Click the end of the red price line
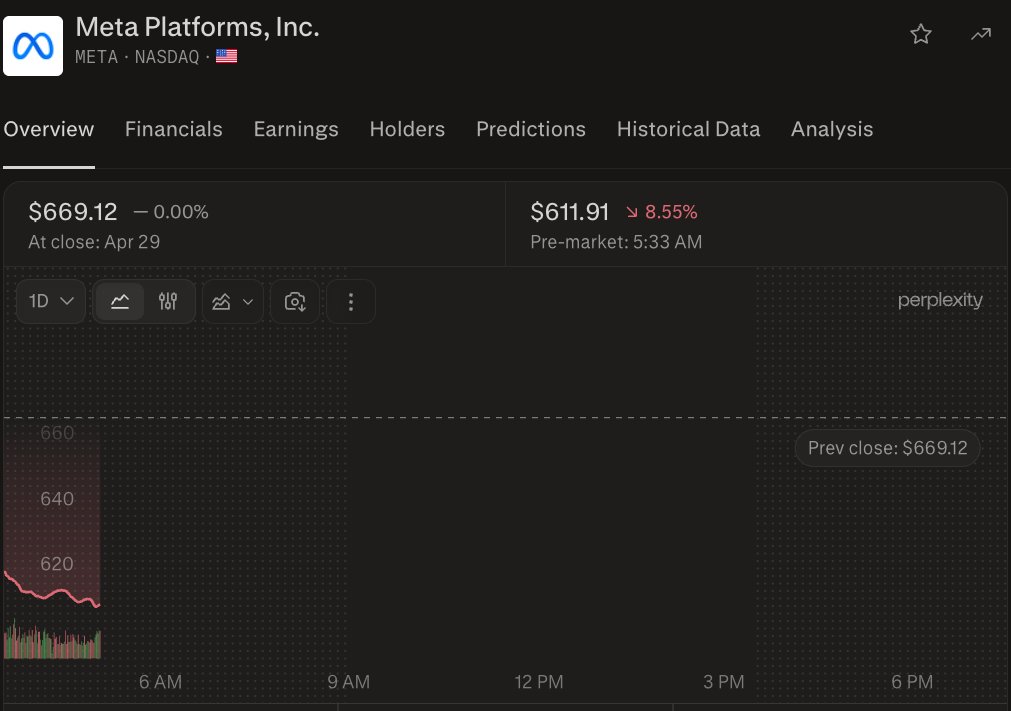Viewport: 1011px width, 711px height. (x=98, y=605)
